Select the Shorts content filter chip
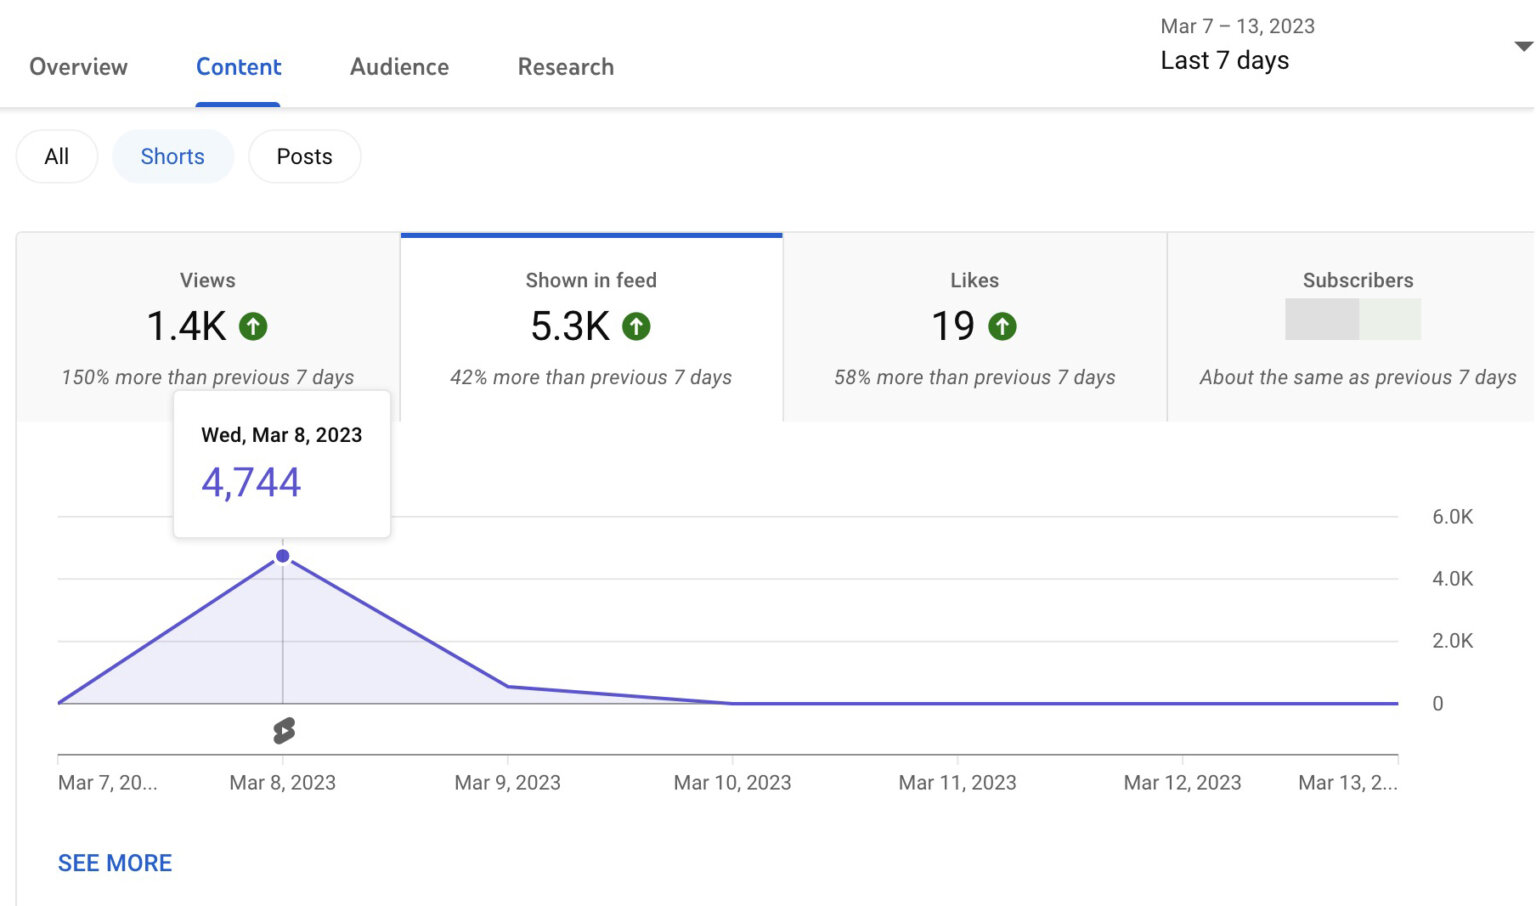 coord(172,156)
